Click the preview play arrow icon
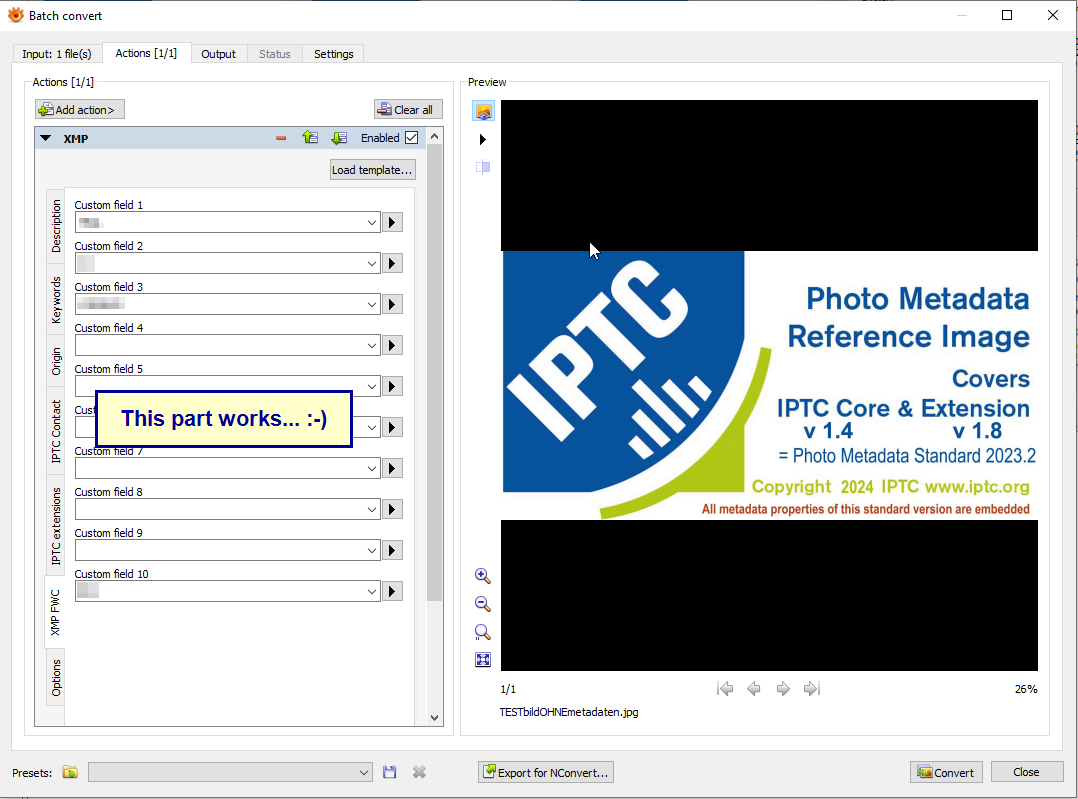This screenshot has width=1078, height=799. [x=483, y=140]
